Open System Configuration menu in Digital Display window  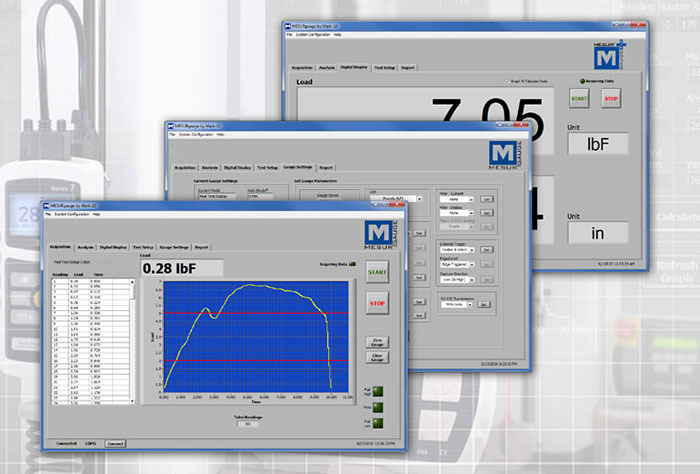point(313,34)
